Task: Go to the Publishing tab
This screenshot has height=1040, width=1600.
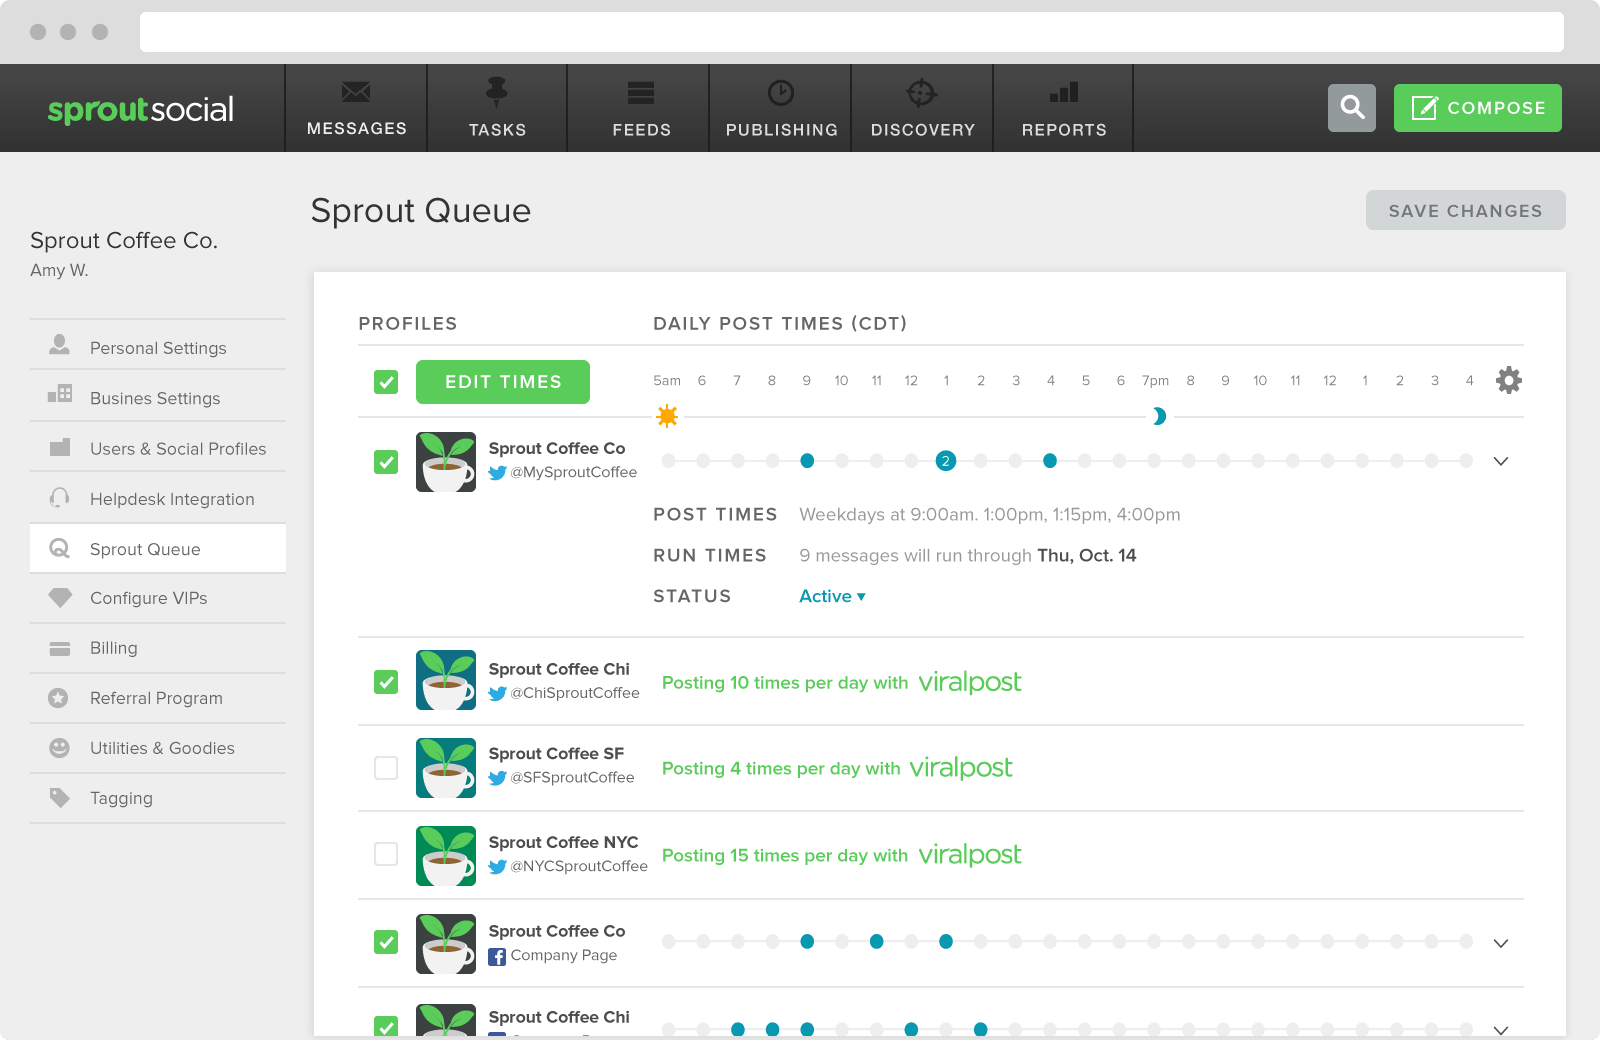Action: tap(781, 108)
